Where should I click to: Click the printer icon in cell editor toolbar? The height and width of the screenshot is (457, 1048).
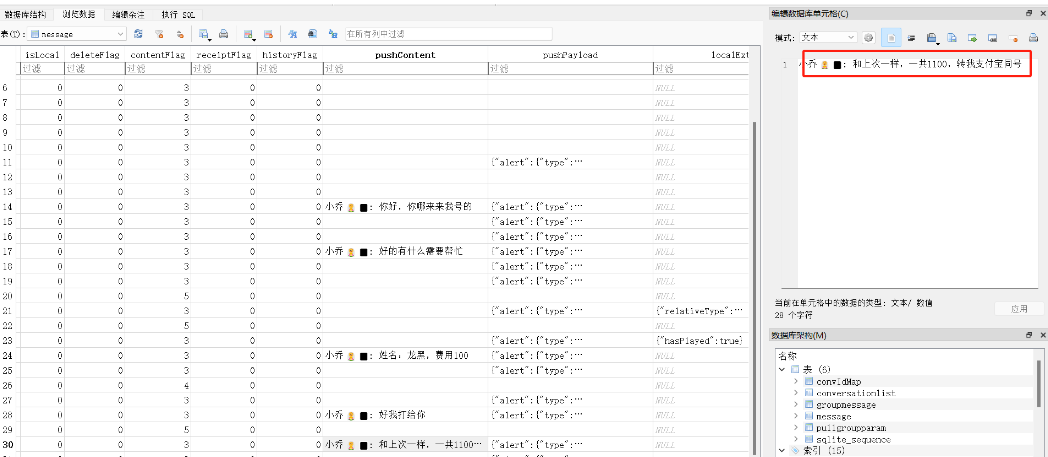[x=1033, y=37]
